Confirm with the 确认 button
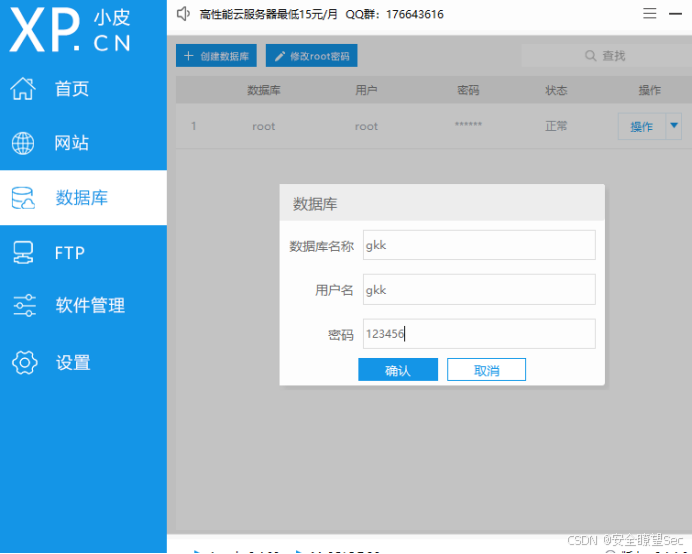692x554 pixels. point(398,369)
